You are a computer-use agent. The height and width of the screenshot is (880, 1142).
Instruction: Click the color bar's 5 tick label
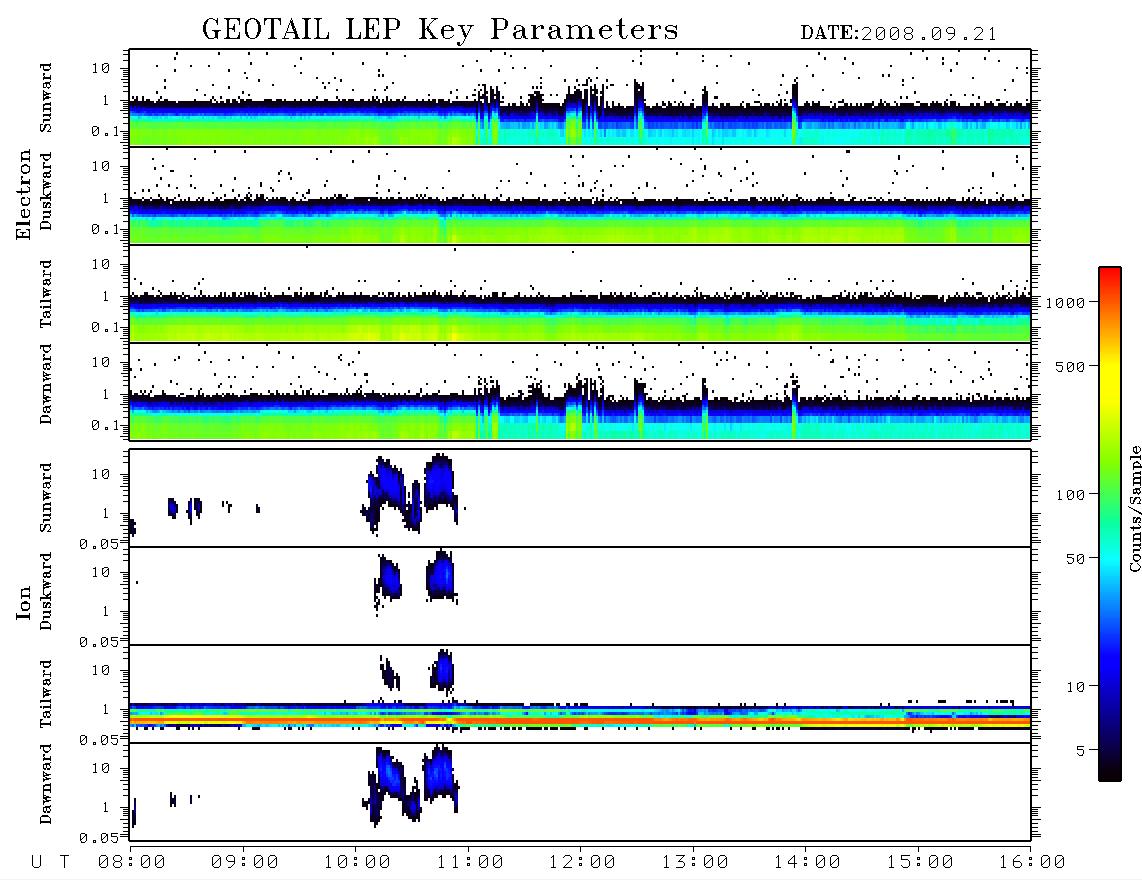click(x=1081, y=751)
